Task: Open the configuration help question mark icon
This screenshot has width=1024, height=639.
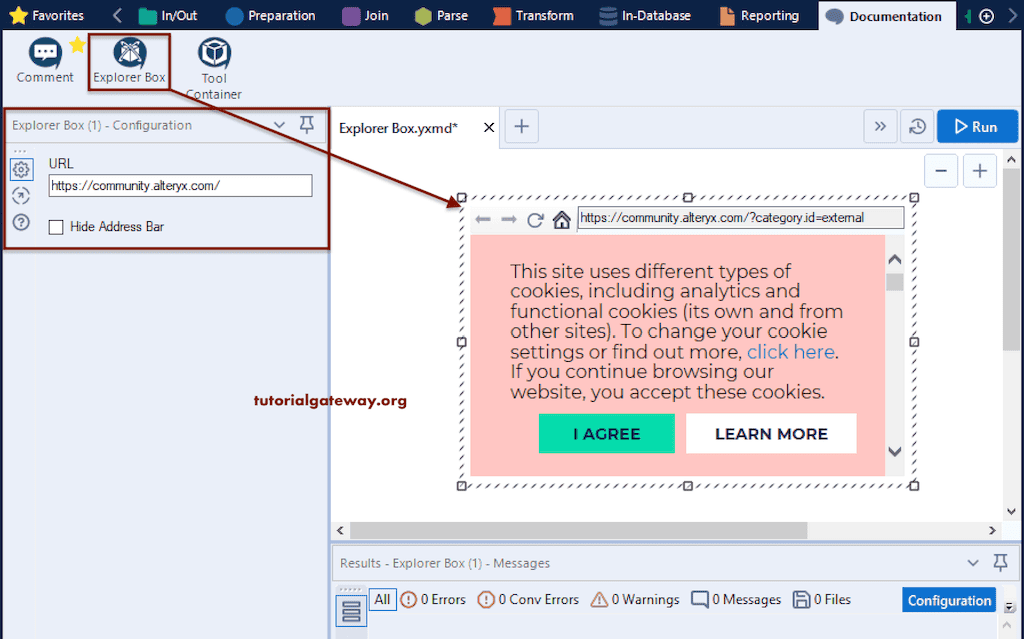Action: point(21,222)
